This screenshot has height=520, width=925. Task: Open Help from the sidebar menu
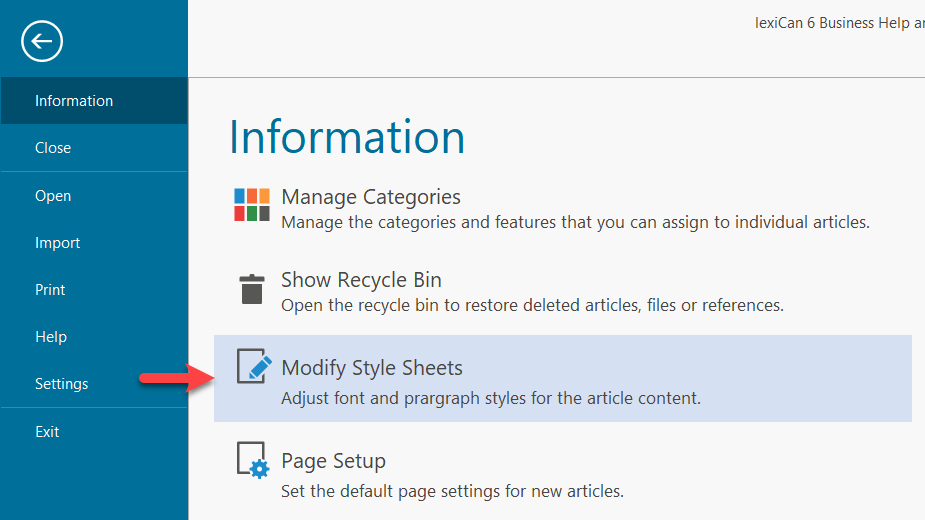point(51,337)
